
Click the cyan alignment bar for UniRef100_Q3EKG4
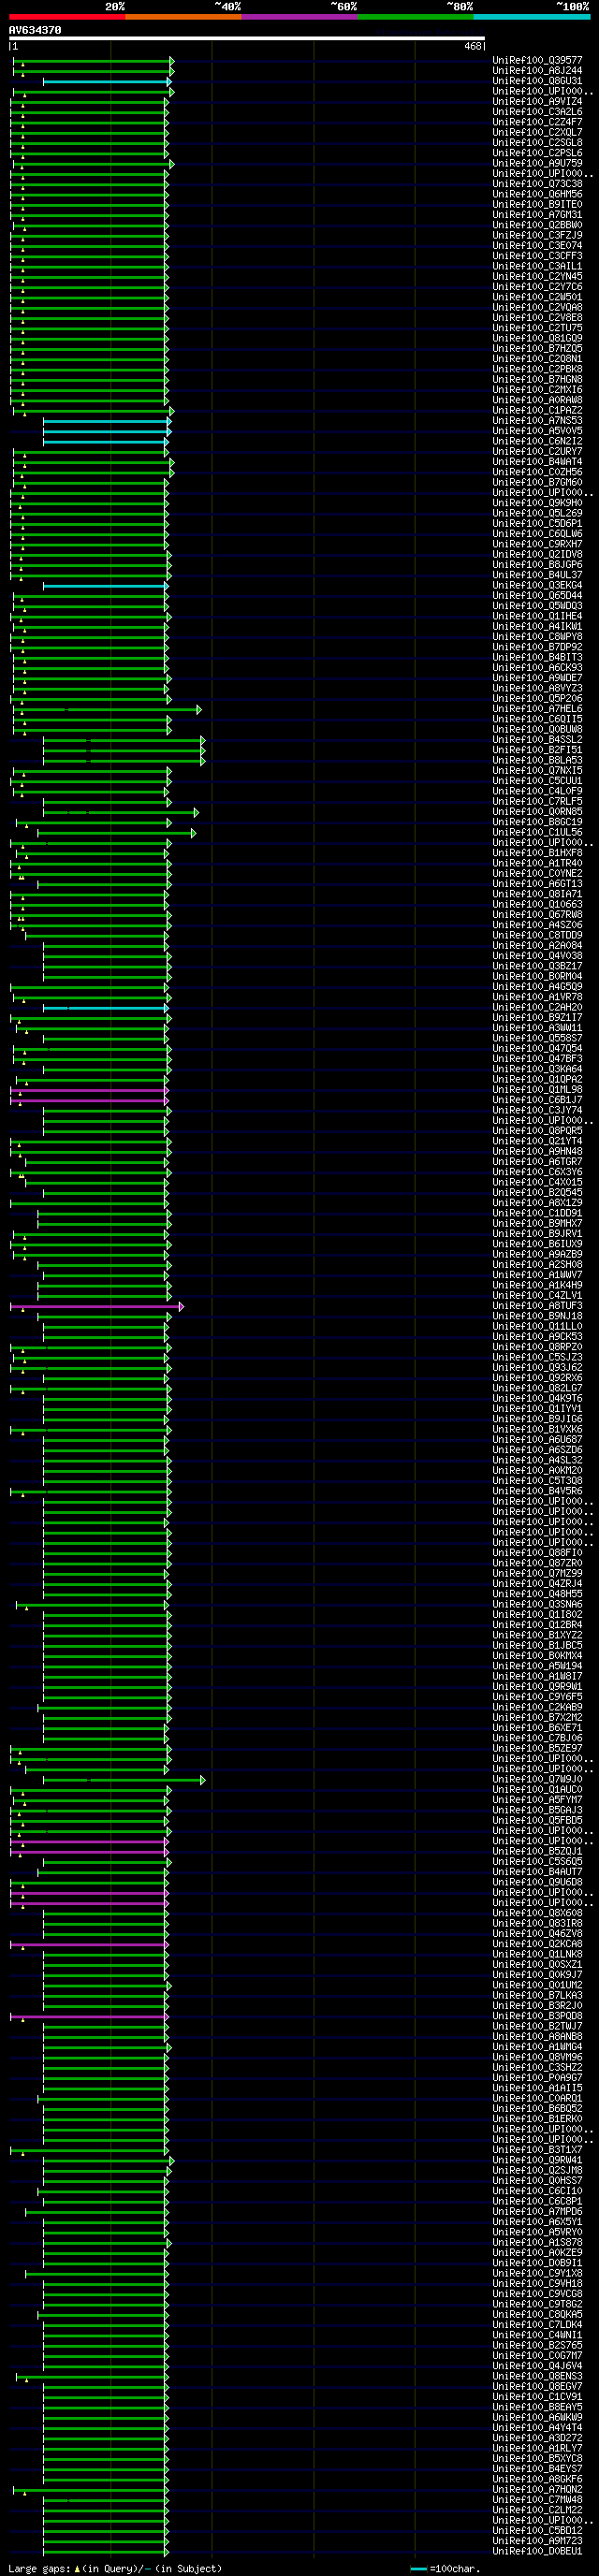106,586
